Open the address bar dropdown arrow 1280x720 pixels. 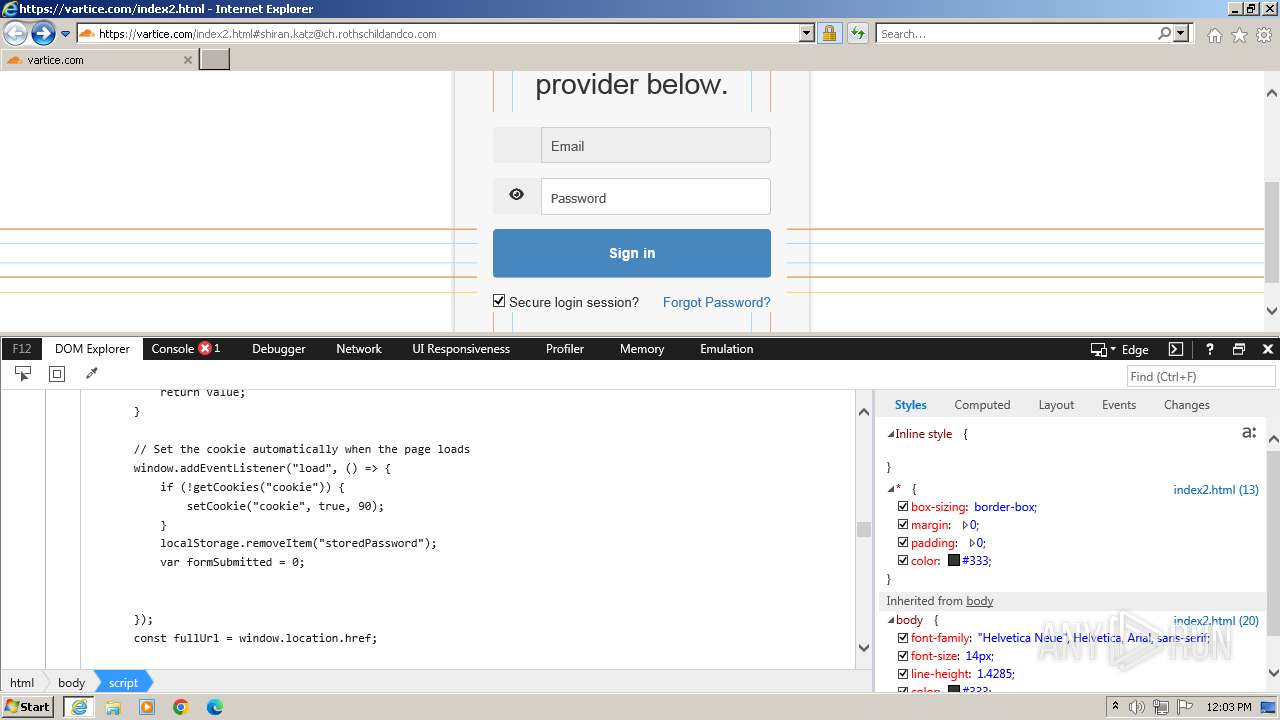[807, 33]
